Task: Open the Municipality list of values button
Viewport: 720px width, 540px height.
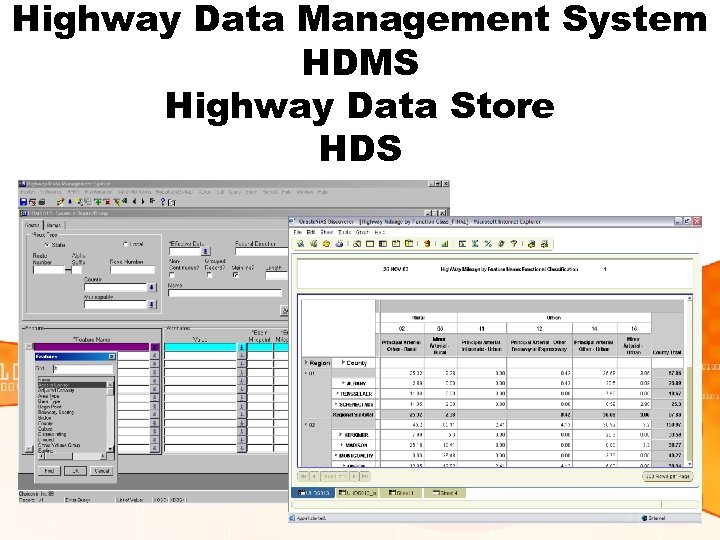Action: (152, 304)
